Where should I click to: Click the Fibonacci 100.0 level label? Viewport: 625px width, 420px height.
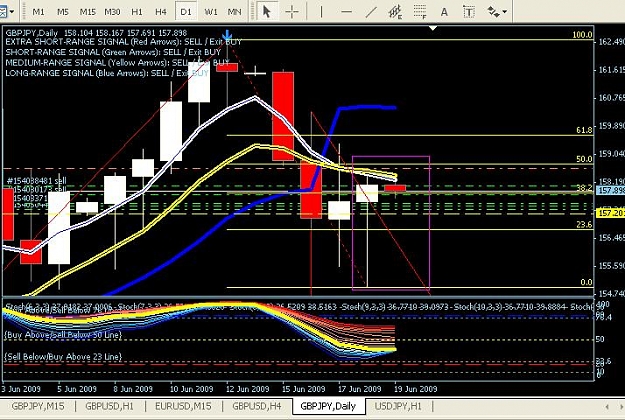[x=582, y=35]
